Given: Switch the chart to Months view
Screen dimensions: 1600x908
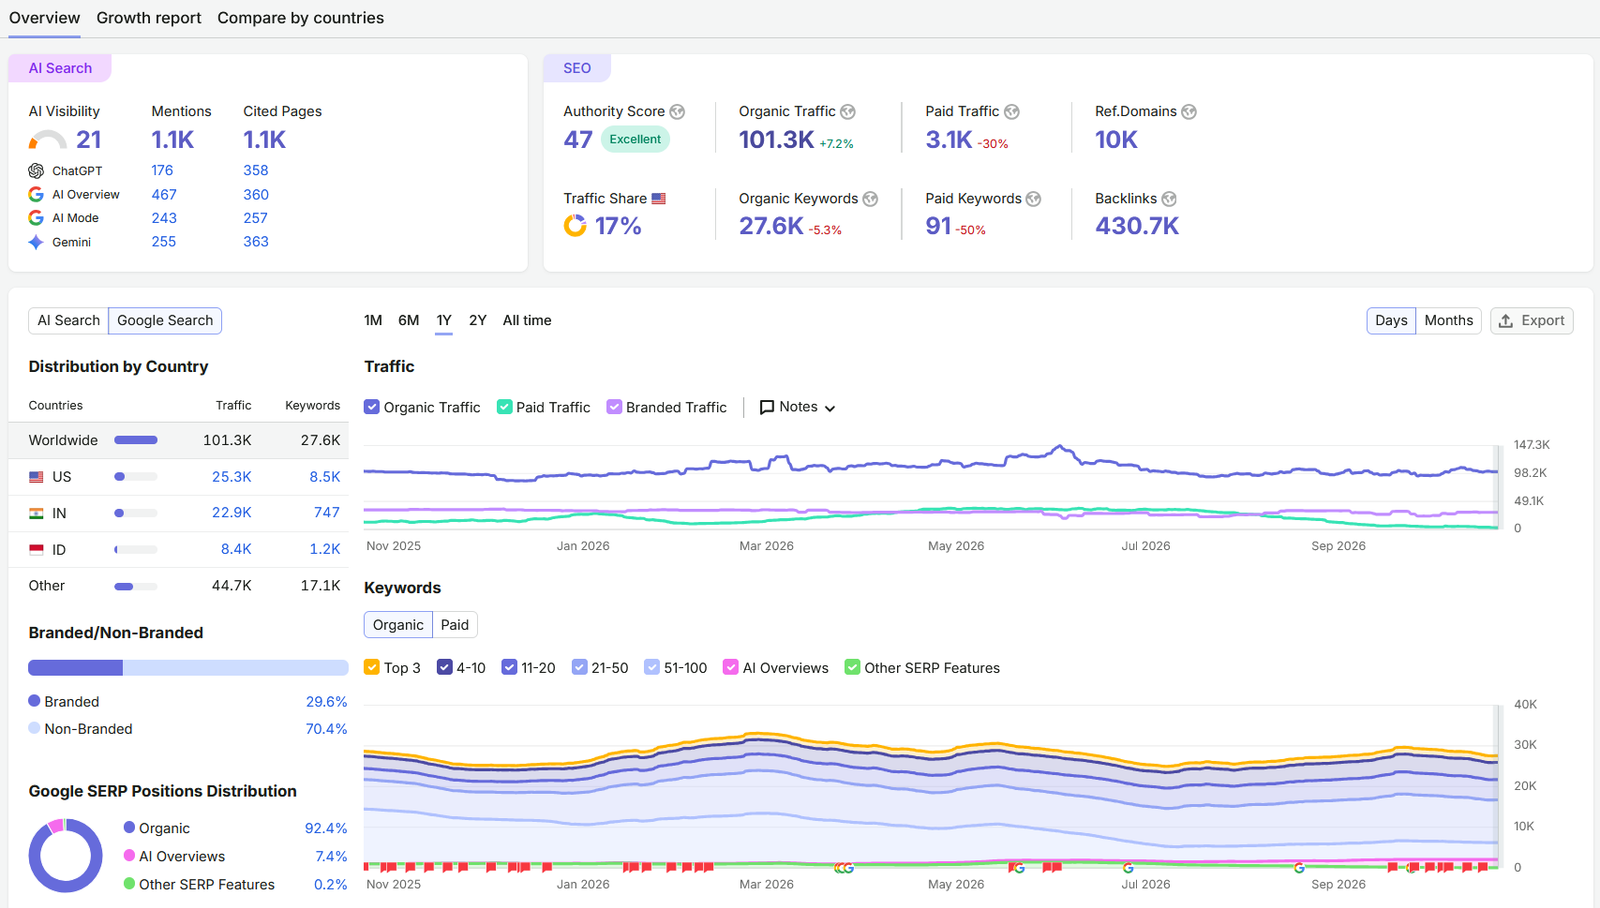Looking at the screenshot, I should (x=1449, y=321).
